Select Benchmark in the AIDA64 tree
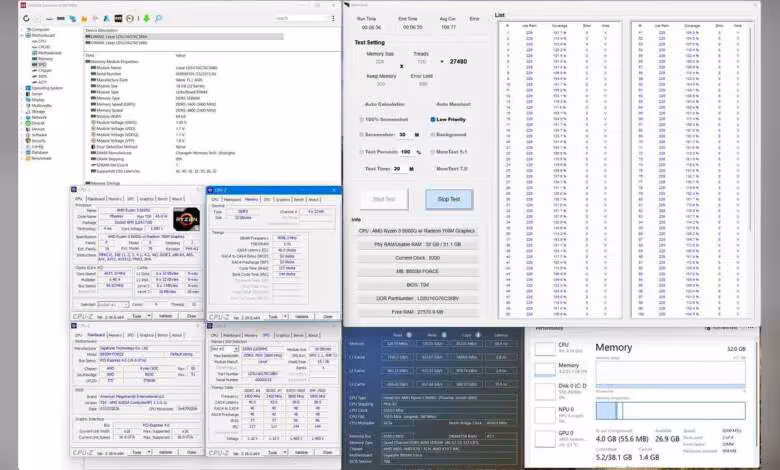Viewport: 780px width, 470px height. point(41,158)
